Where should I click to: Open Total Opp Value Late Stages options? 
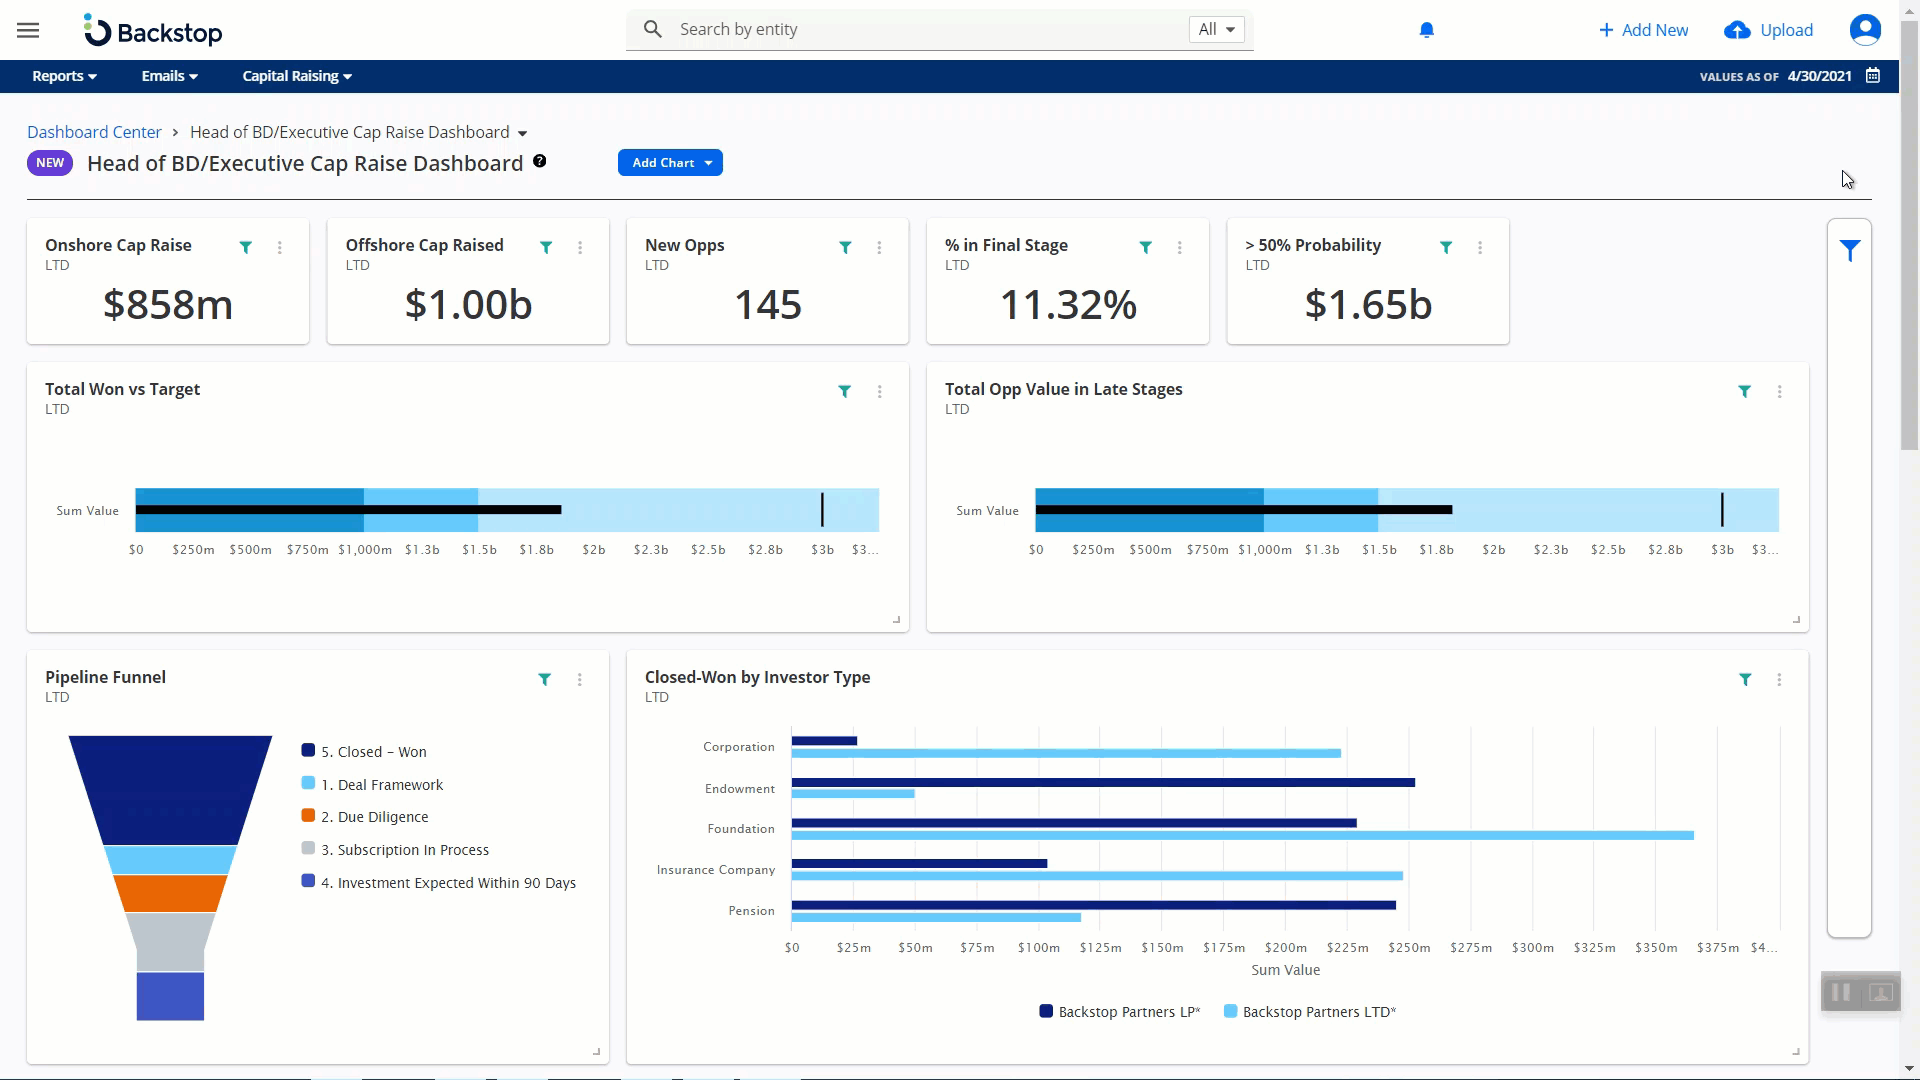pos(1780,391)
